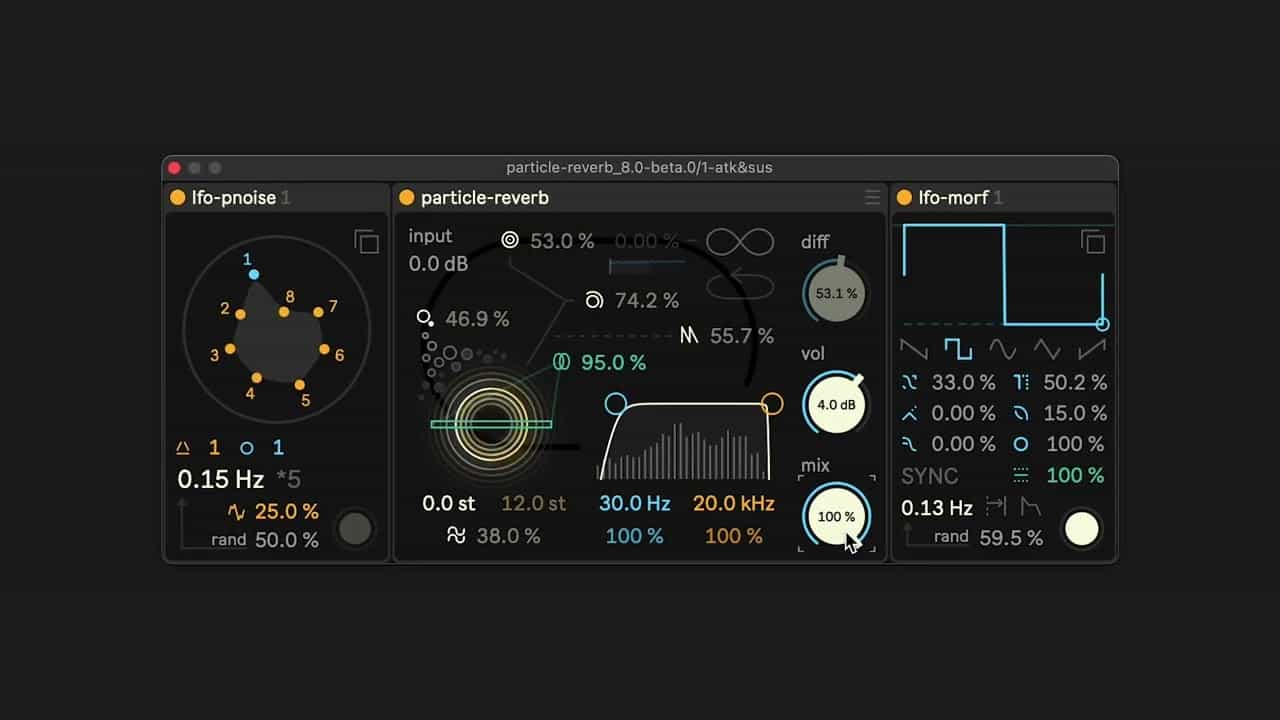Open the *5 rate multiplier in lfo-pnoise

coord(288,479)
